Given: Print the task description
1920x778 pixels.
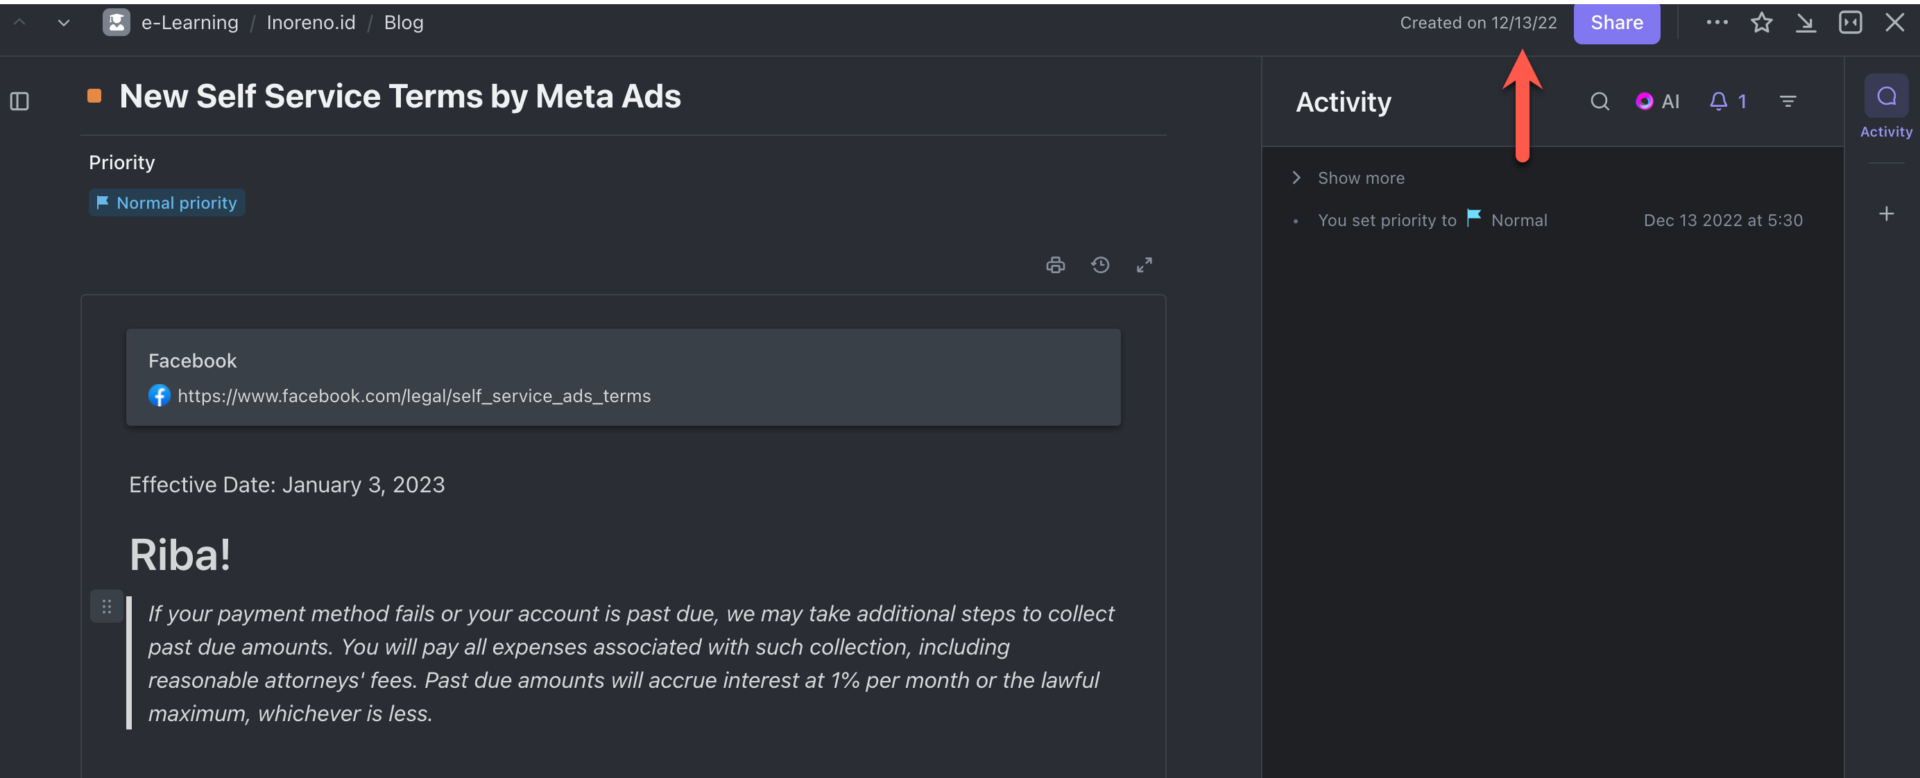Looking at the screenshot, I should pos(1055,265).
